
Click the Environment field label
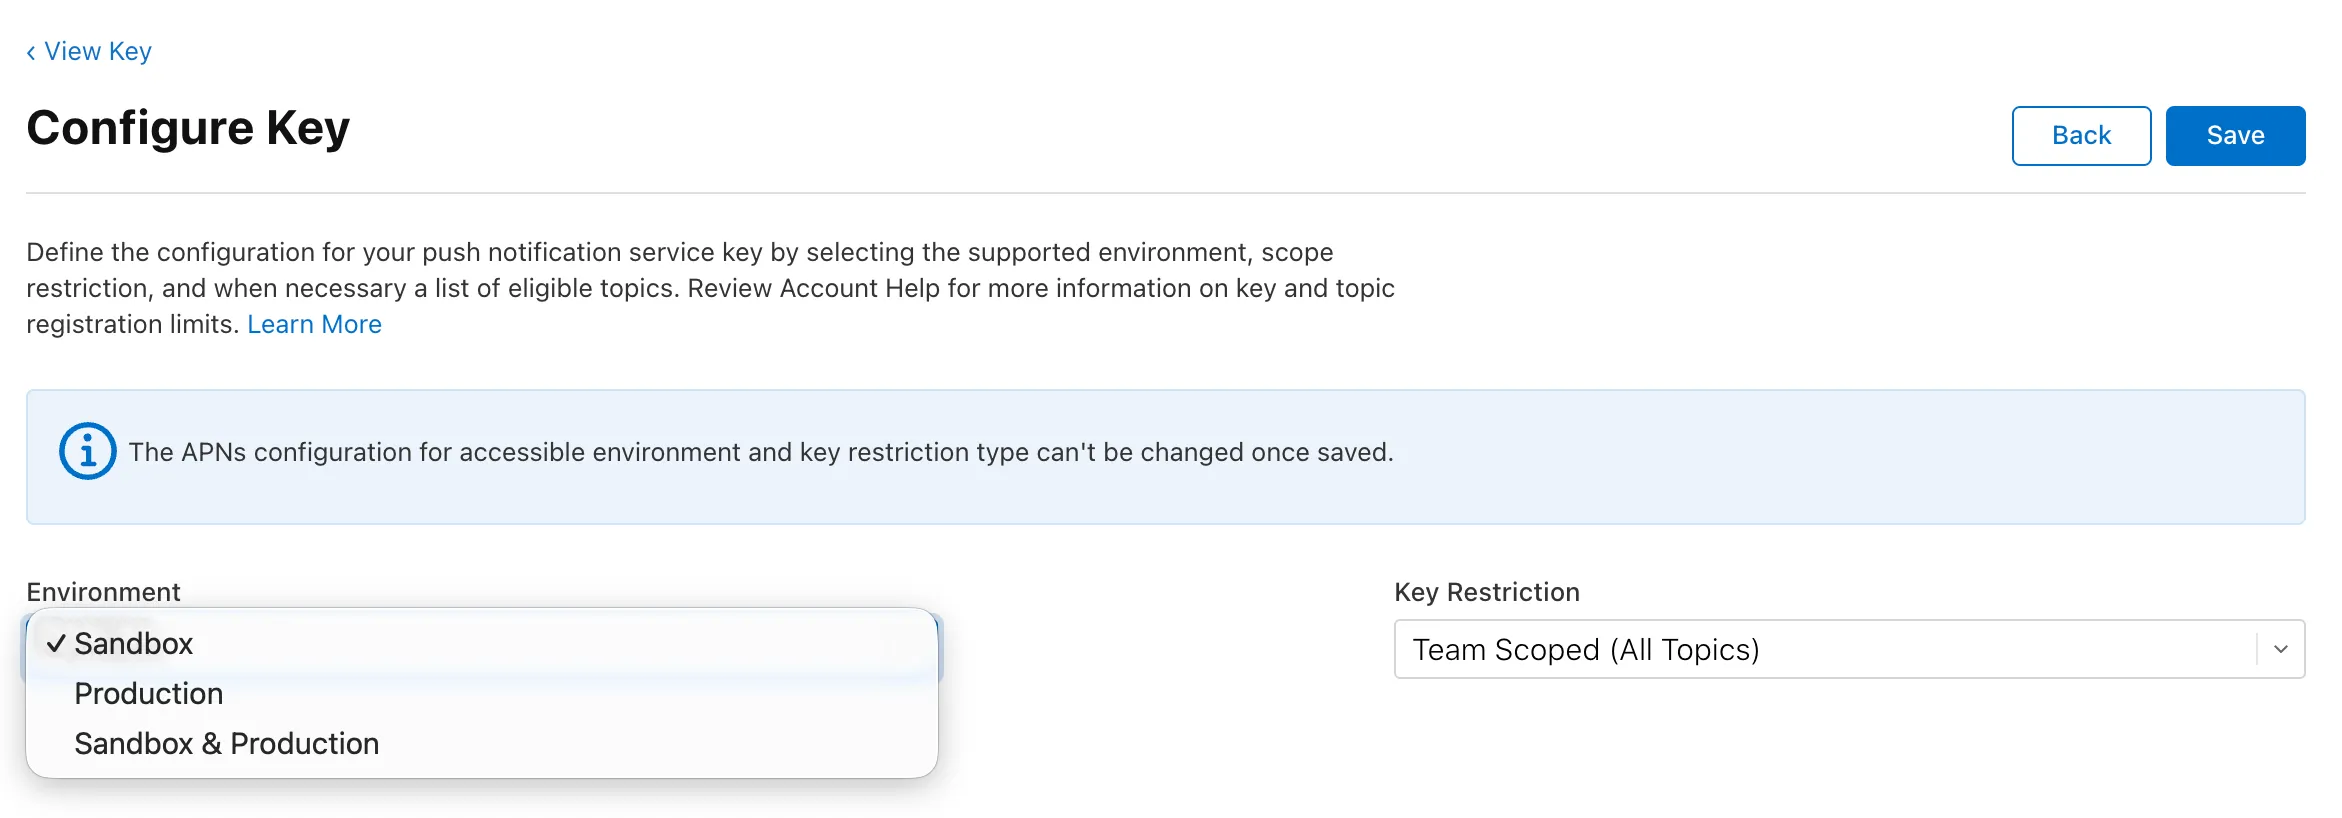(x=103, y=592)
